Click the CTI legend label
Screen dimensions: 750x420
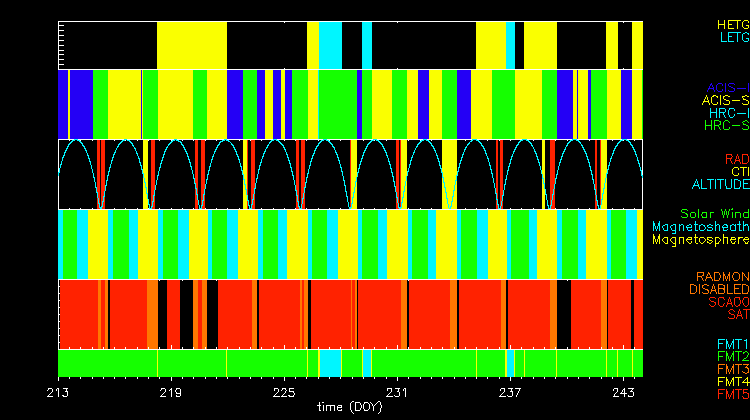point(738,172)
